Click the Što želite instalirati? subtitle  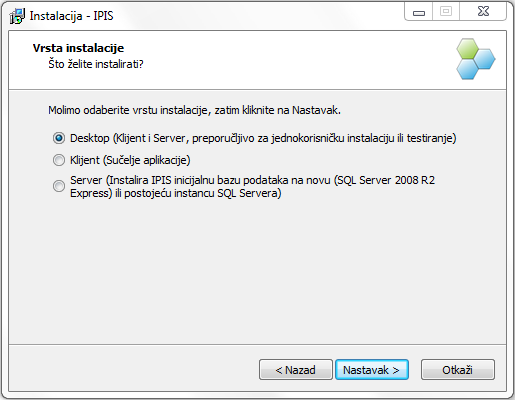click(x=96, y=64)
